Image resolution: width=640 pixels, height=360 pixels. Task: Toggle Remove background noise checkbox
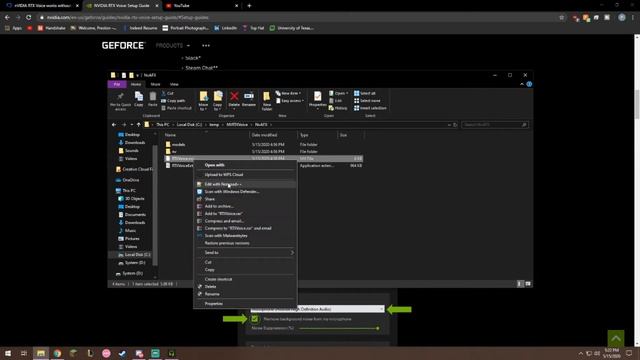click(x=255, y=319)
